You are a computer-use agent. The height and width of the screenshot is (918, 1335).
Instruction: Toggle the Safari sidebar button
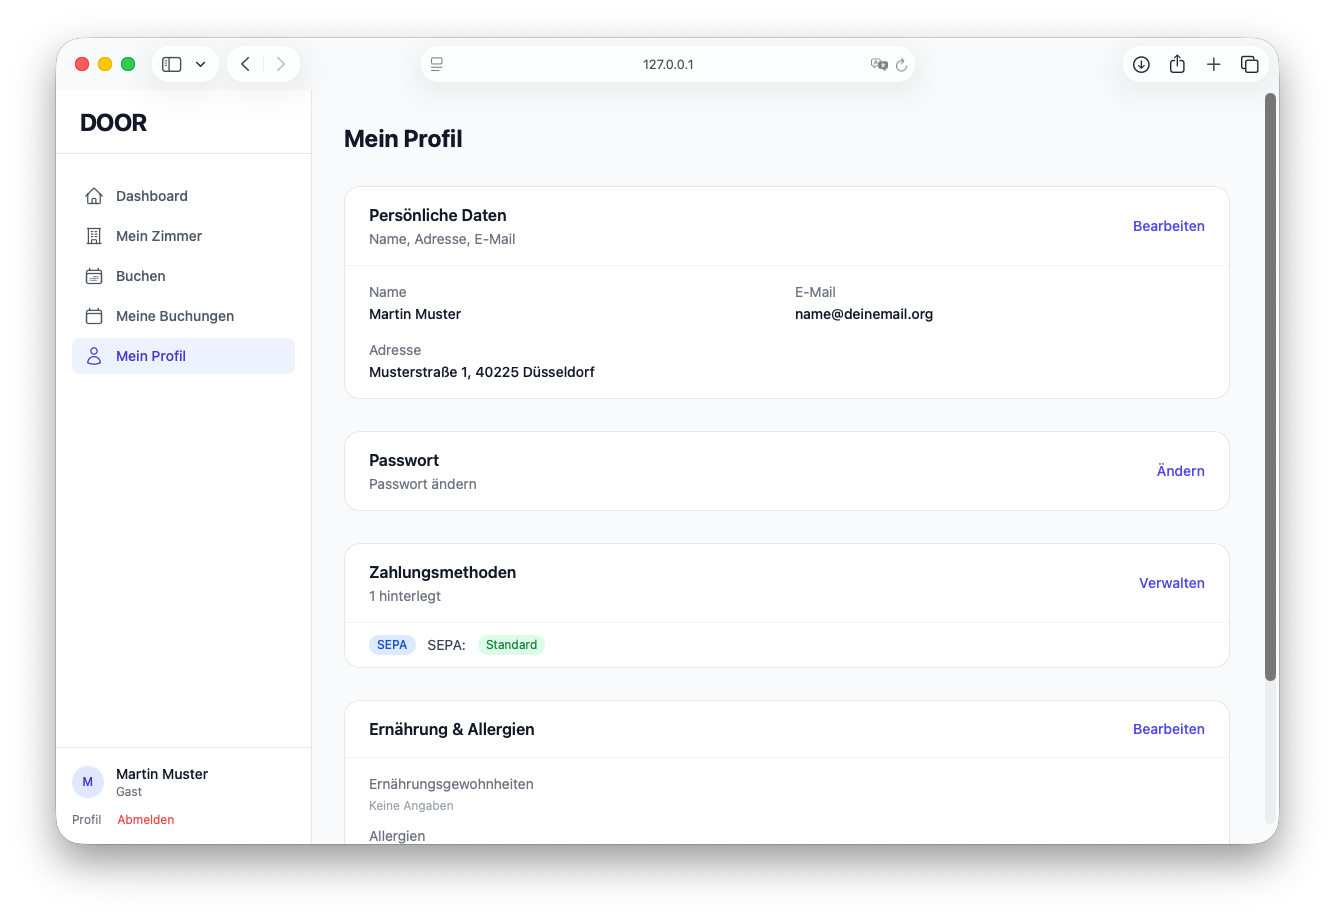[172, 64]
